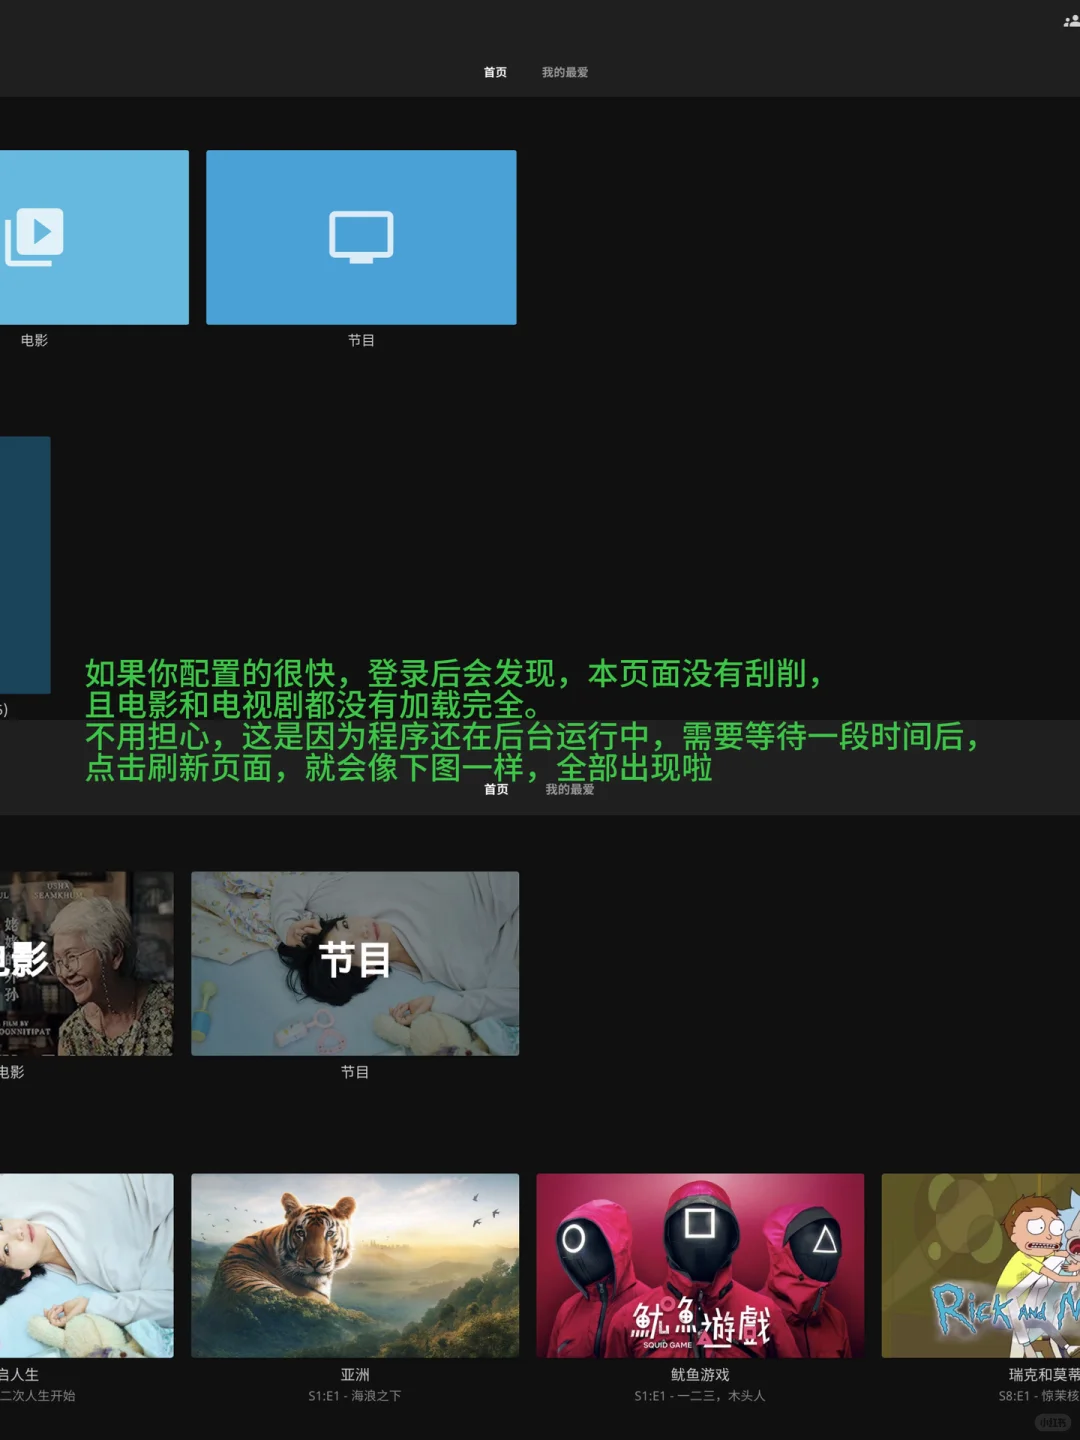Open the 电影 library poster with elderly woman

pos(86,963)
